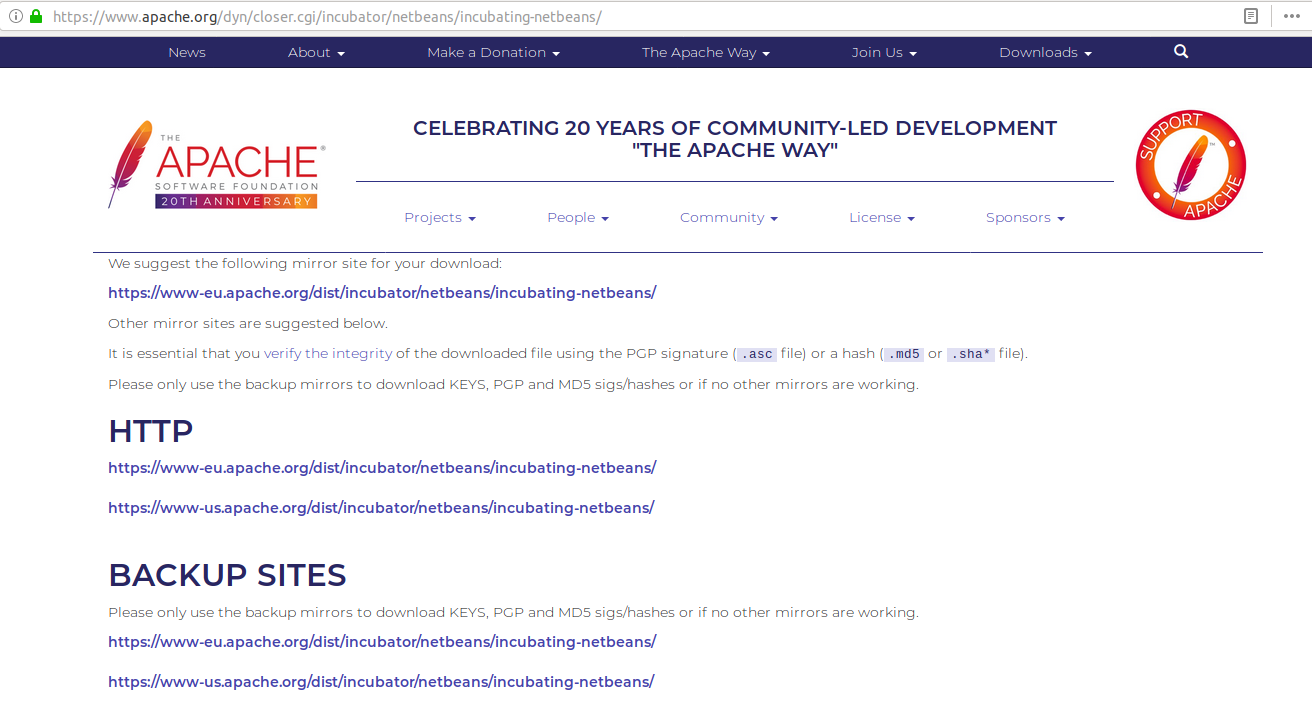1312x712 pixels.
Task: Click the .md5 code label
Action: click(x=903, y=354)
